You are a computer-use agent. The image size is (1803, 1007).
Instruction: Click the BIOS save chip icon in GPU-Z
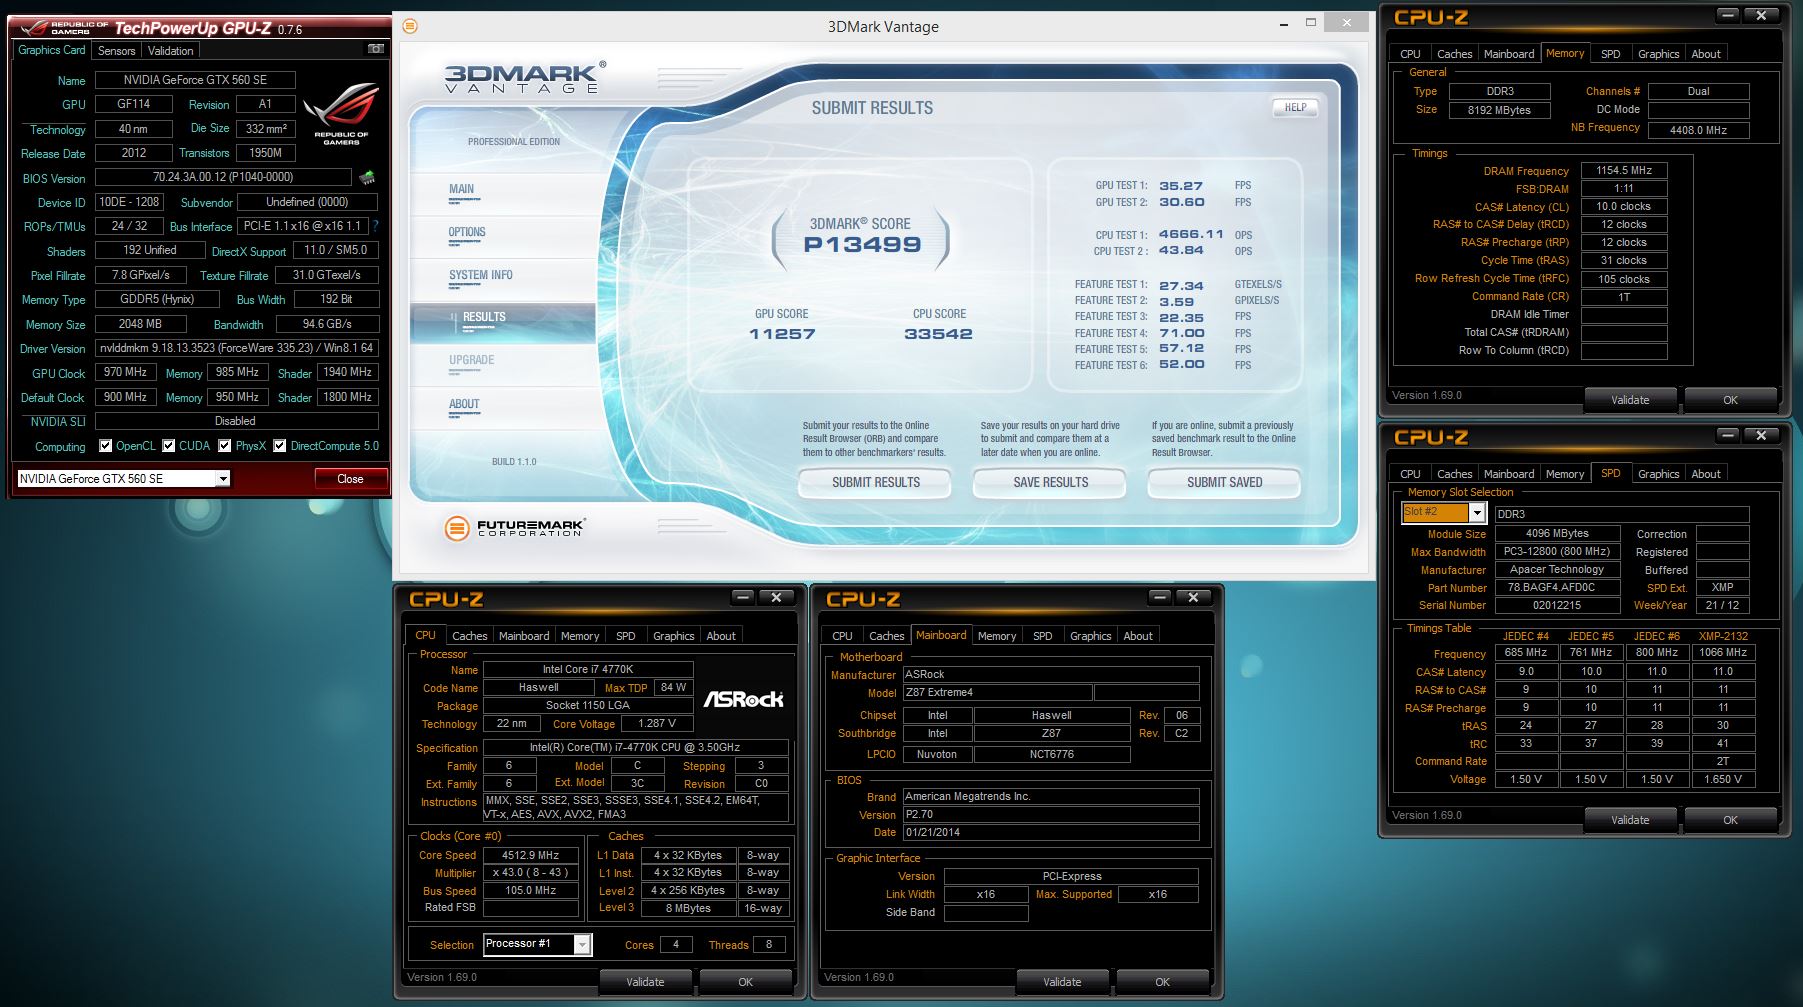click(367, 178)
